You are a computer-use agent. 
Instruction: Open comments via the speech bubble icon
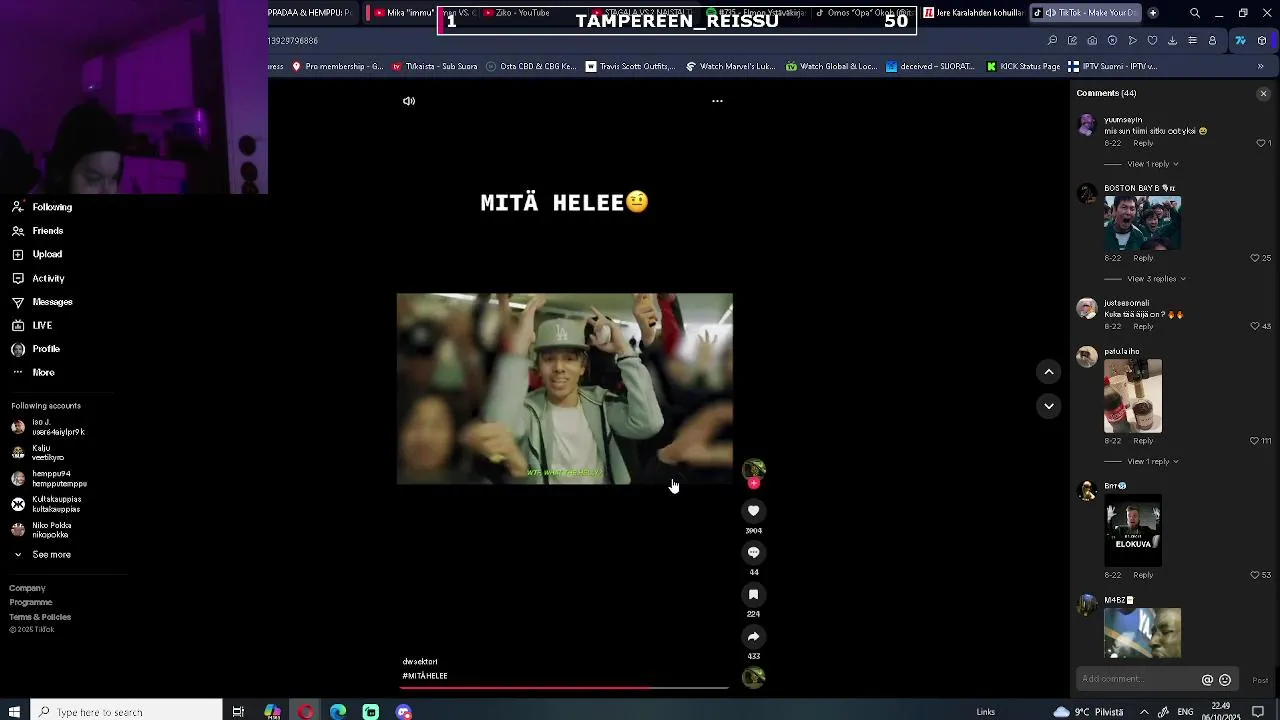tap(754, 552)
